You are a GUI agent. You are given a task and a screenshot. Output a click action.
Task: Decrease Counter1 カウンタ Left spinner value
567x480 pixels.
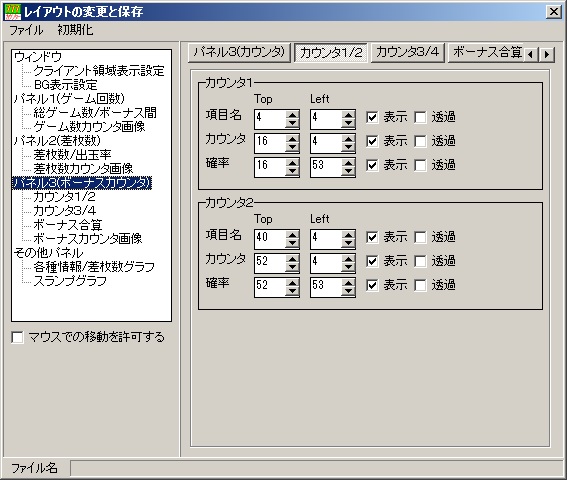(349, 147)
